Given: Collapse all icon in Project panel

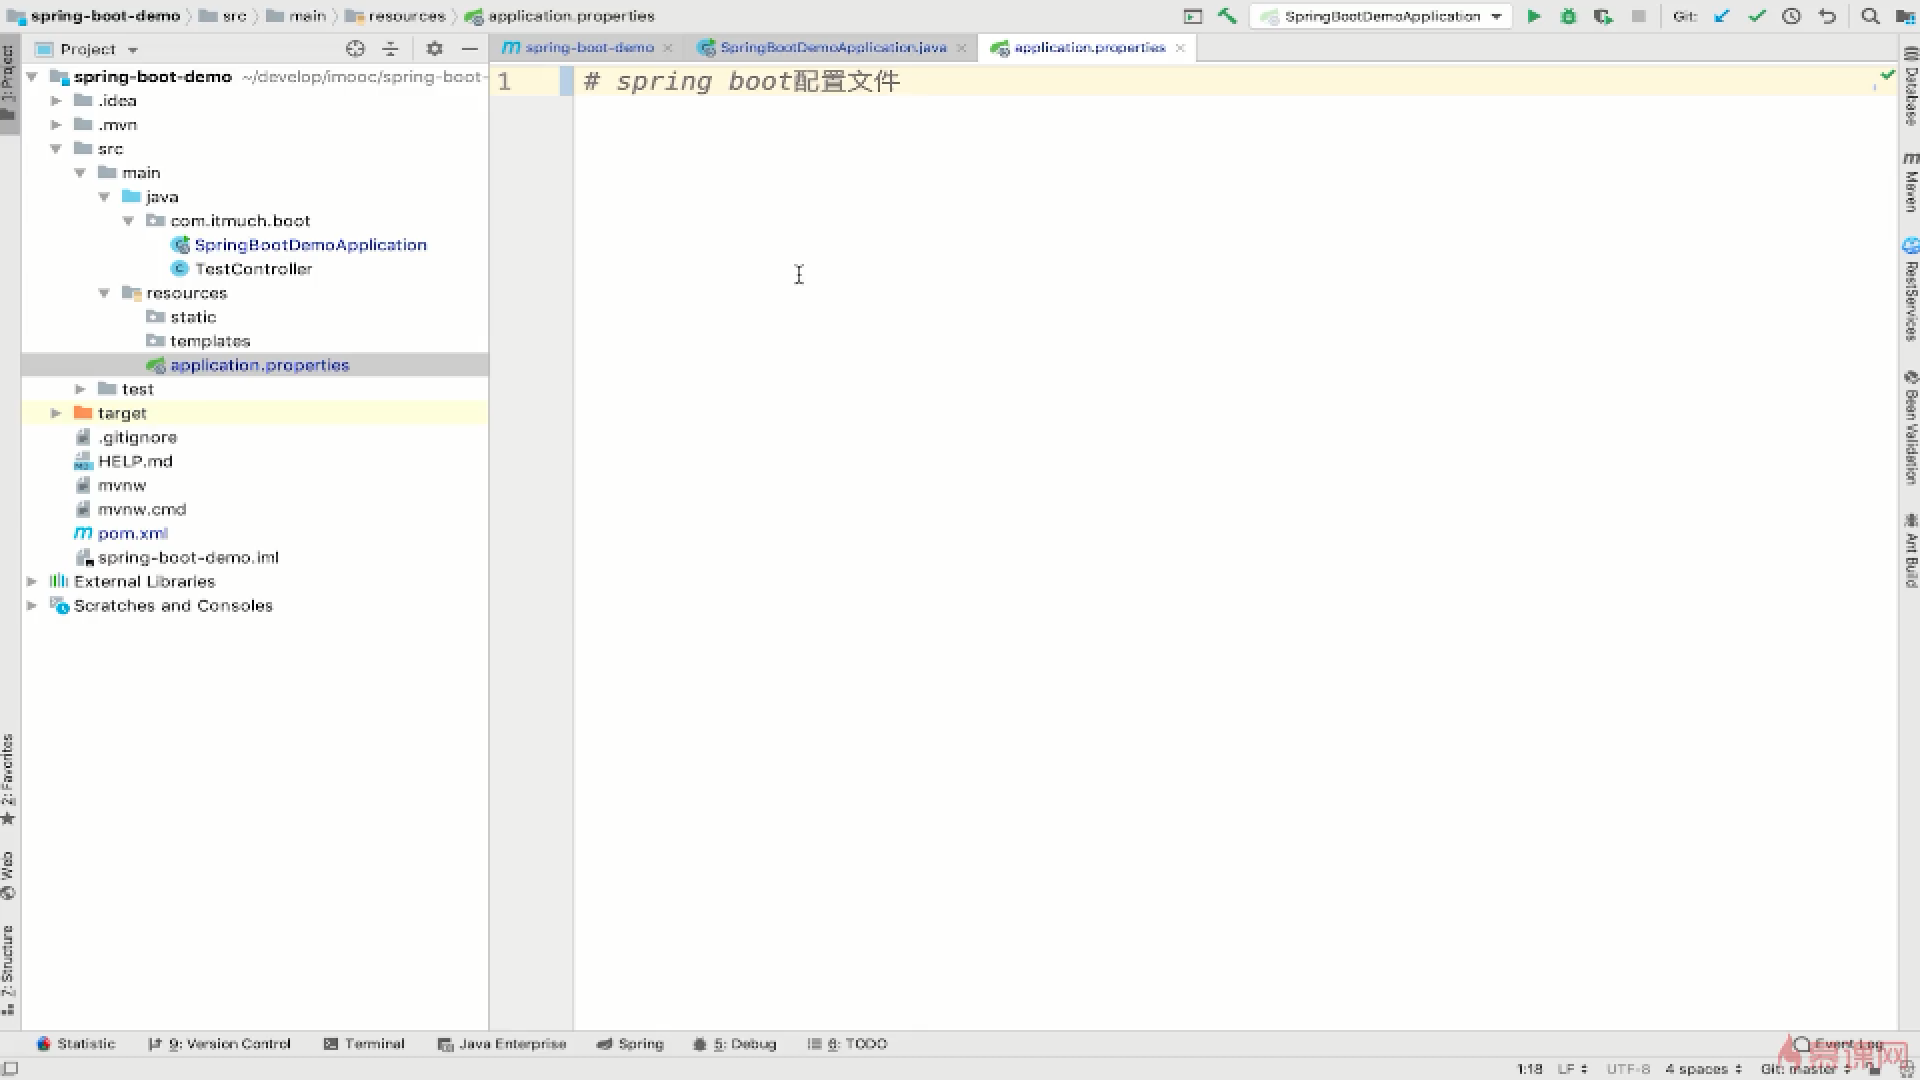Looking at the screenshot, I should coord(390,49).
